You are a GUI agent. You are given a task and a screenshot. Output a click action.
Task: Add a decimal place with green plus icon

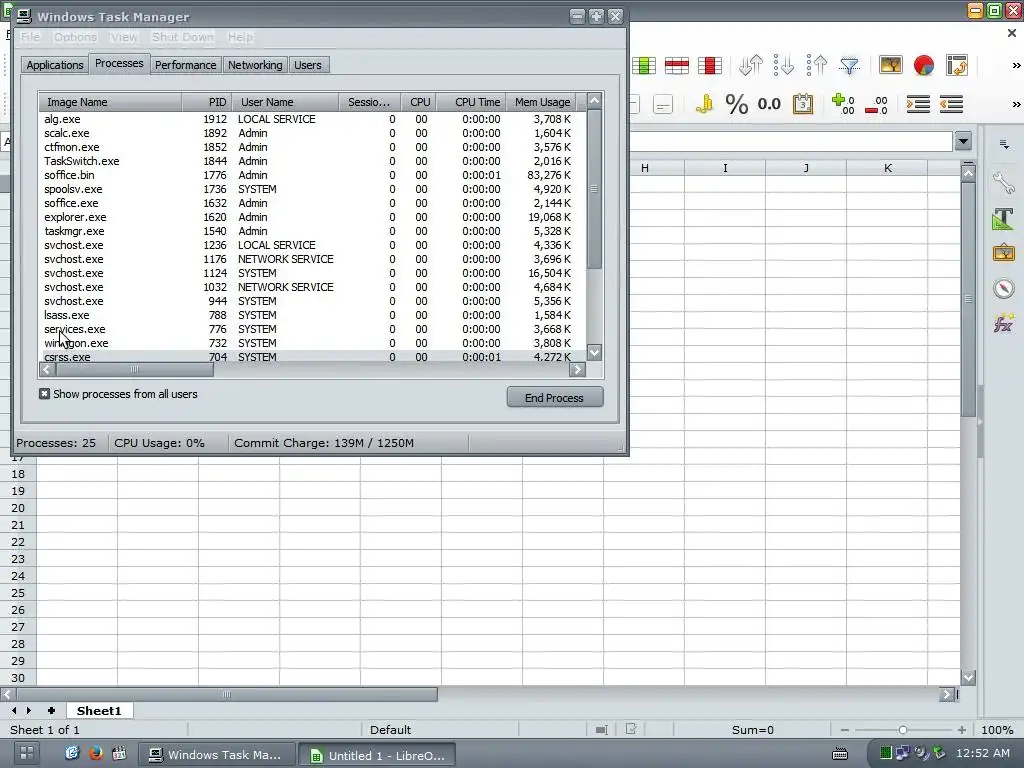(x=843, y=104)
